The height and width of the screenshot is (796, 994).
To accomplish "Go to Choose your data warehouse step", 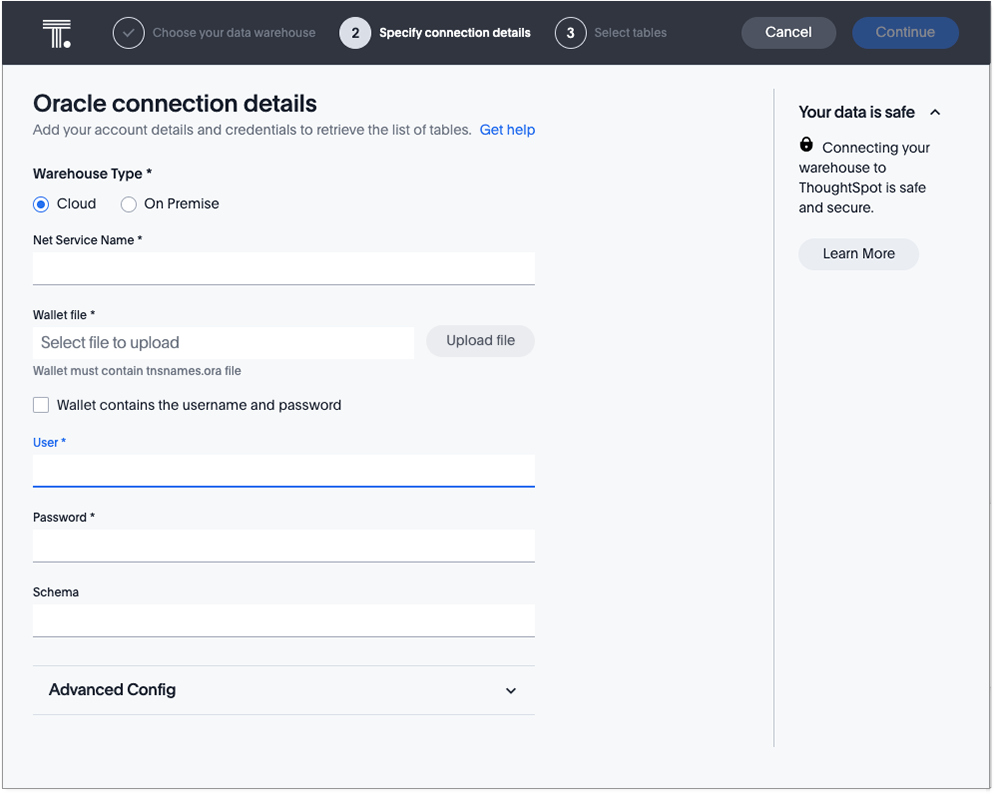I will 233,33.
